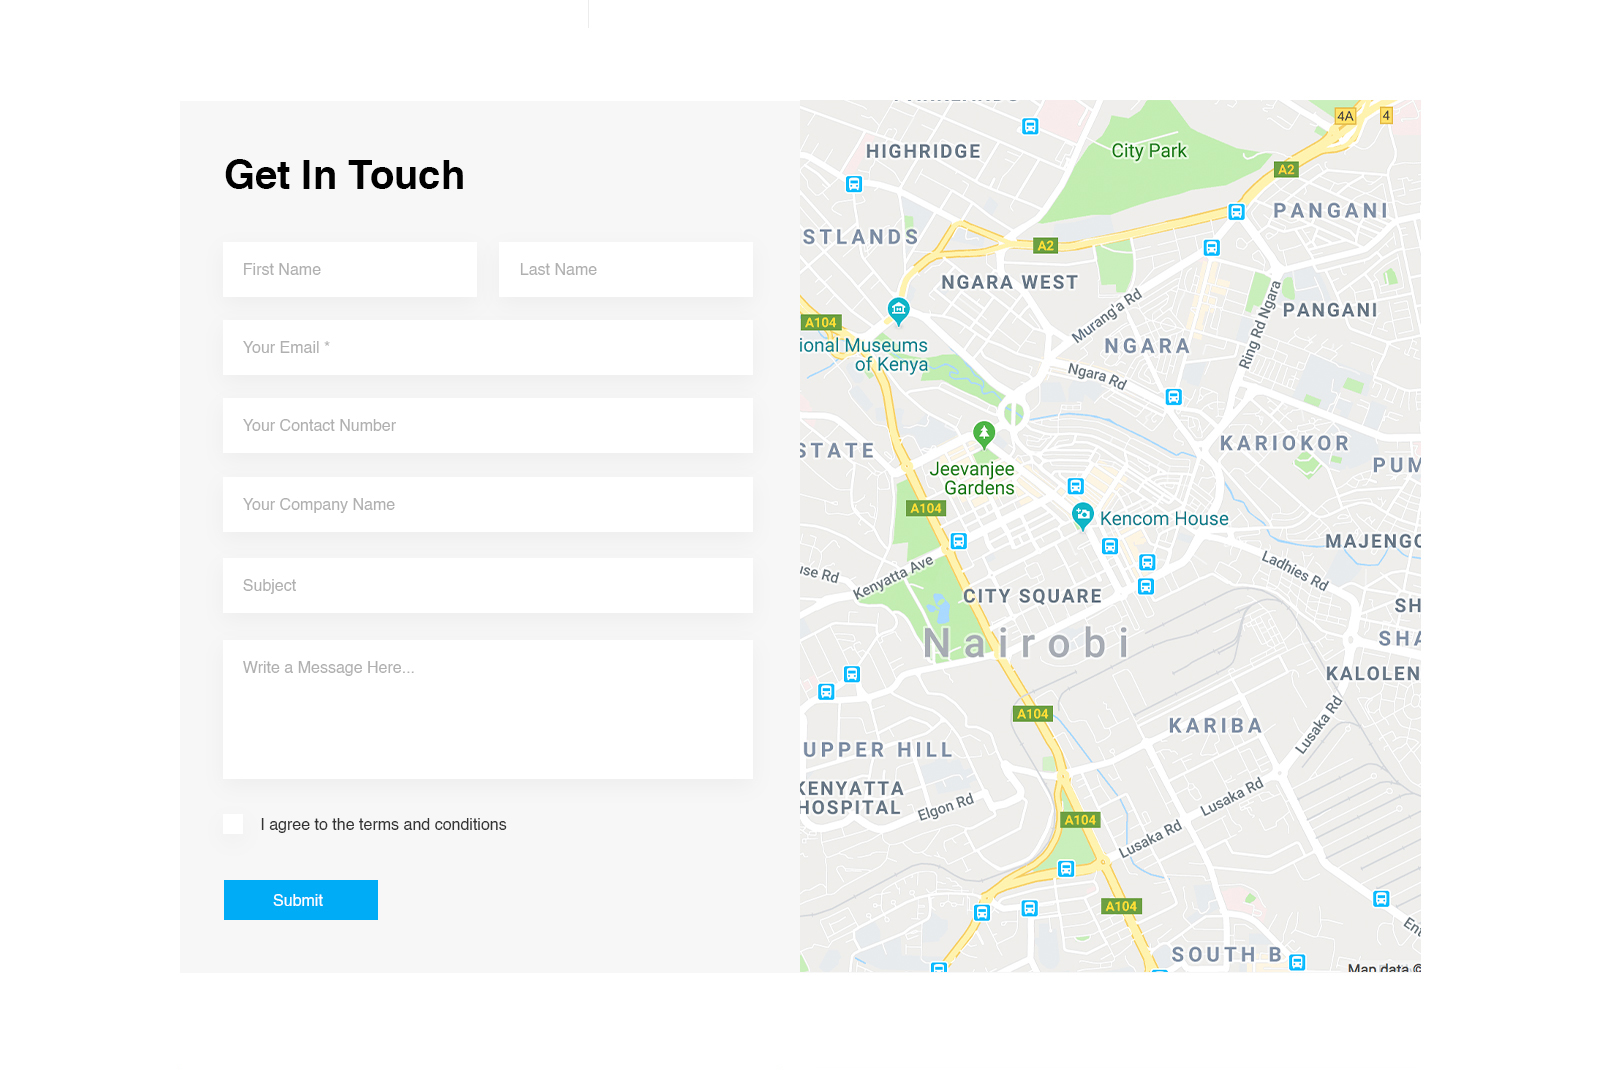Click the Your Company Name field
Screen dimensions: 1600x1070
coord(488,504)
